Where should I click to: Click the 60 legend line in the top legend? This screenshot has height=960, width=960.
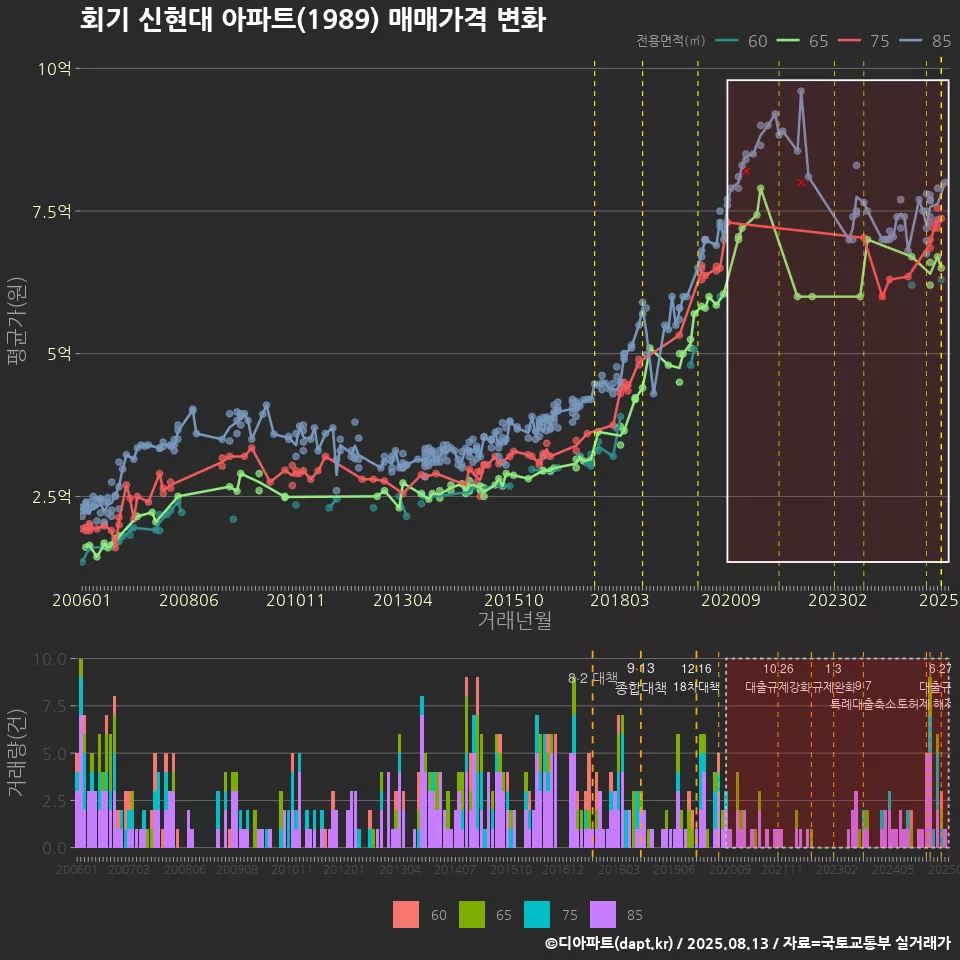[726, 41]
